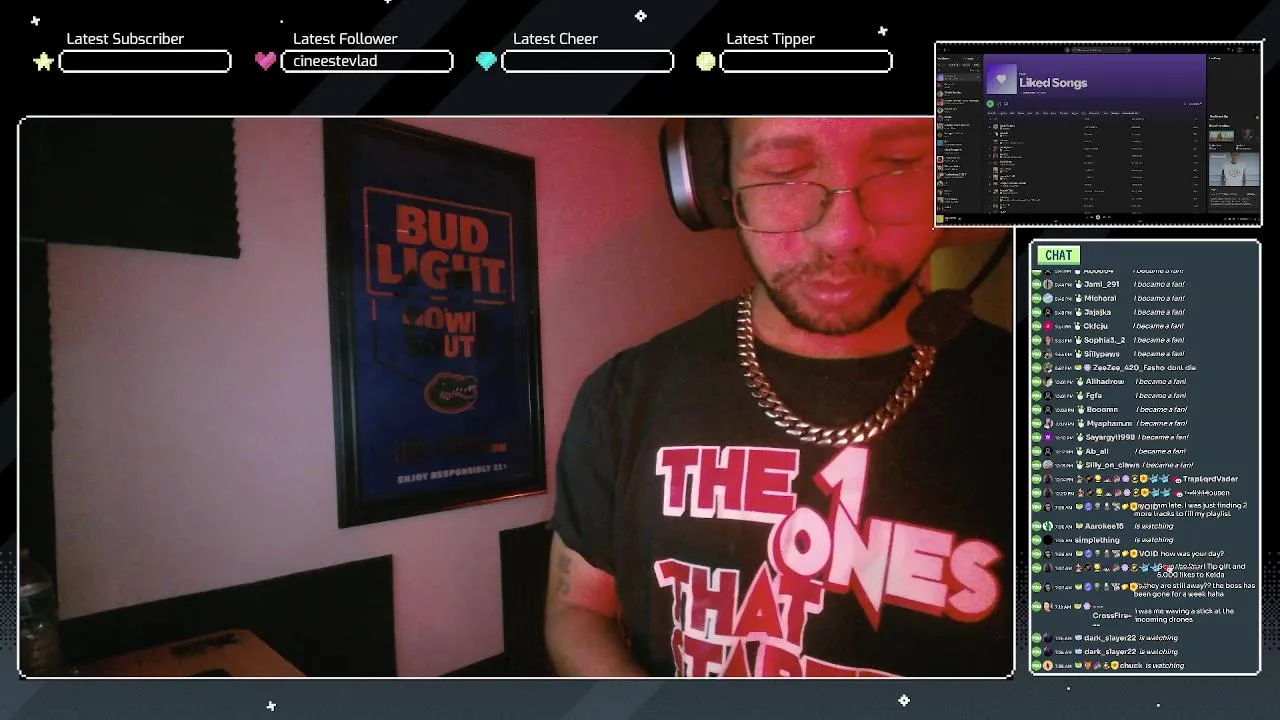Click the username chuck in chat

click(1131, 665)
